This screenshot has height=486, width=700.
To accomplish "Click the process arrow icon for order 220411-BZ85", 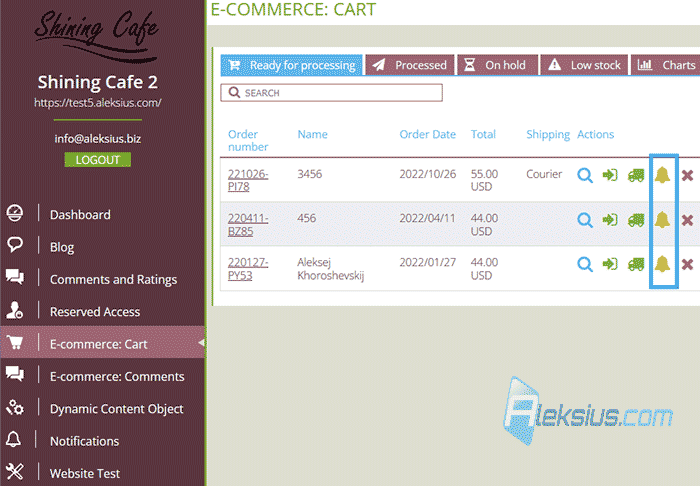I will 610,219.
